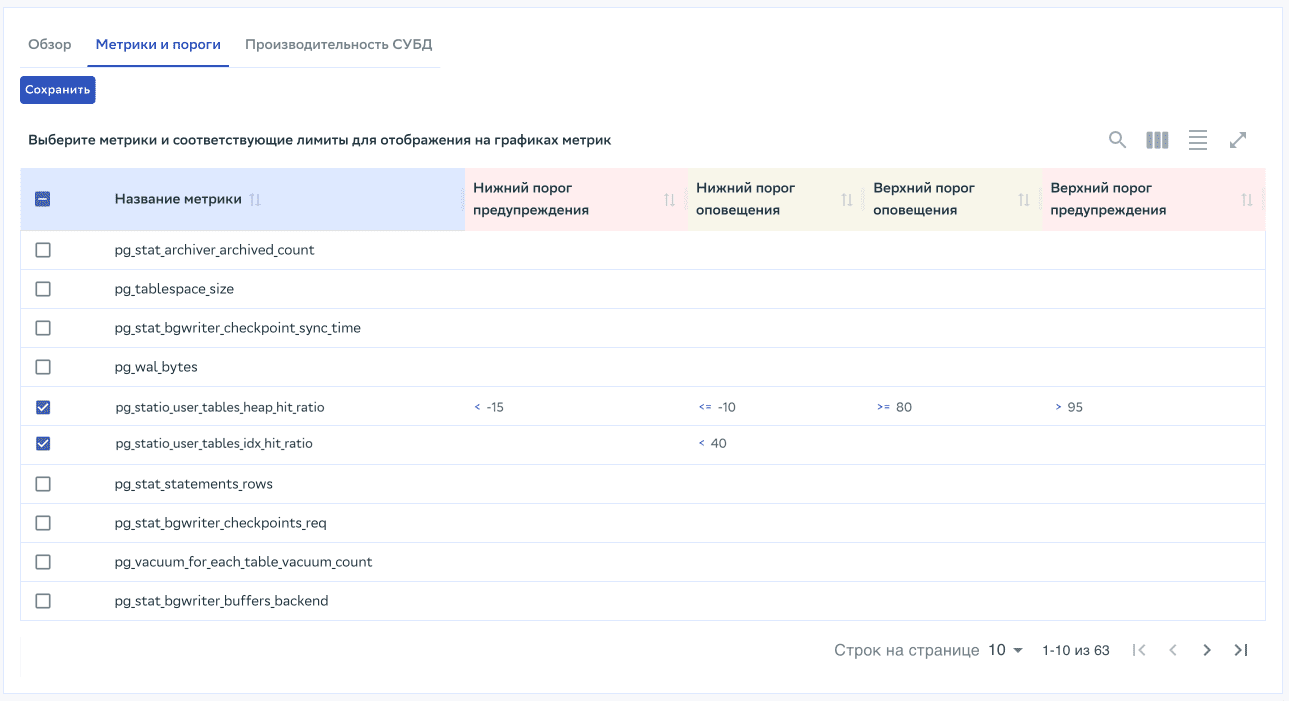
Task: Sort by Нижний порог предупреждения column
Action: [670, 200]
